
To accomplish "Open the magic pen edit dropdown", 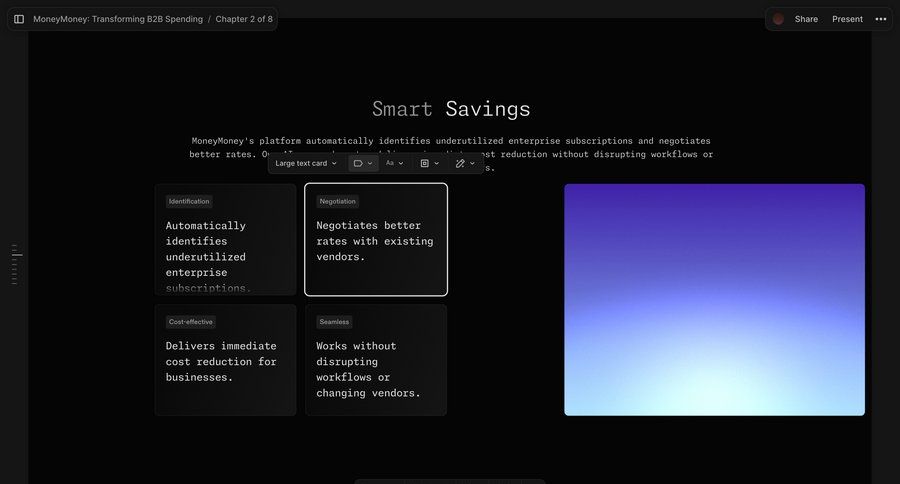I will (465, 163).
